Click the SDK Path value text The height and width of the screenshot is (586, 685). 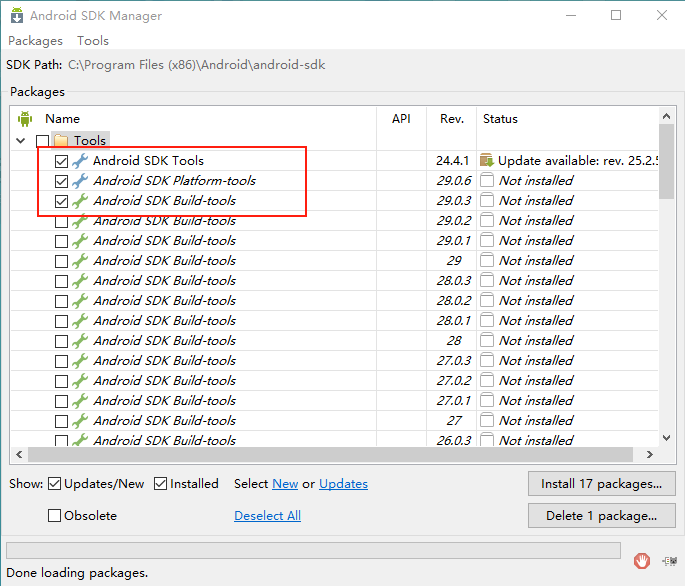[197, 65]
